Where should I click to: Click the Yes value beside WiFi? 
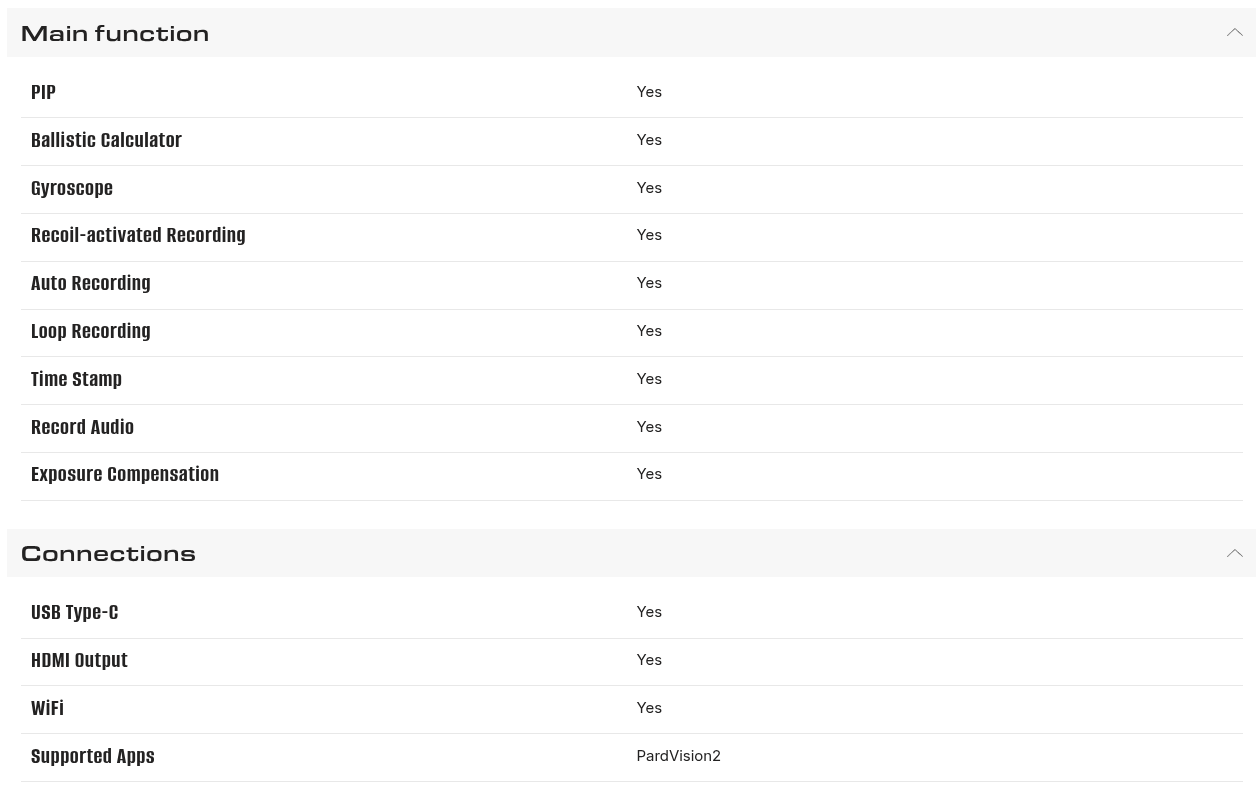pos(649,708)
